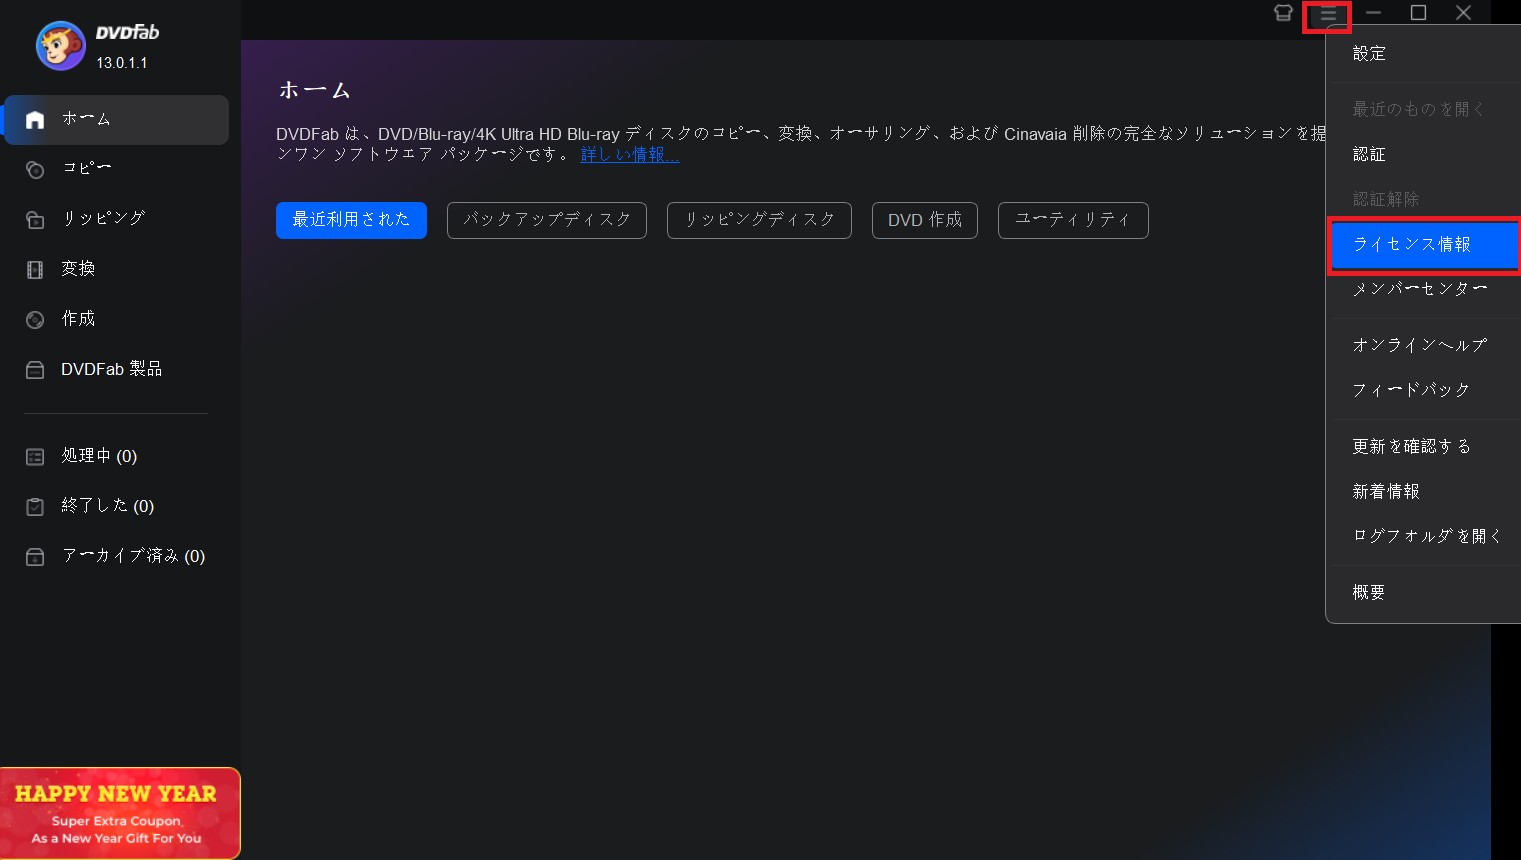The image size is (1521, 860).
Task: Click the hamburger menu icon in title bar
Action: point(1328,15)
